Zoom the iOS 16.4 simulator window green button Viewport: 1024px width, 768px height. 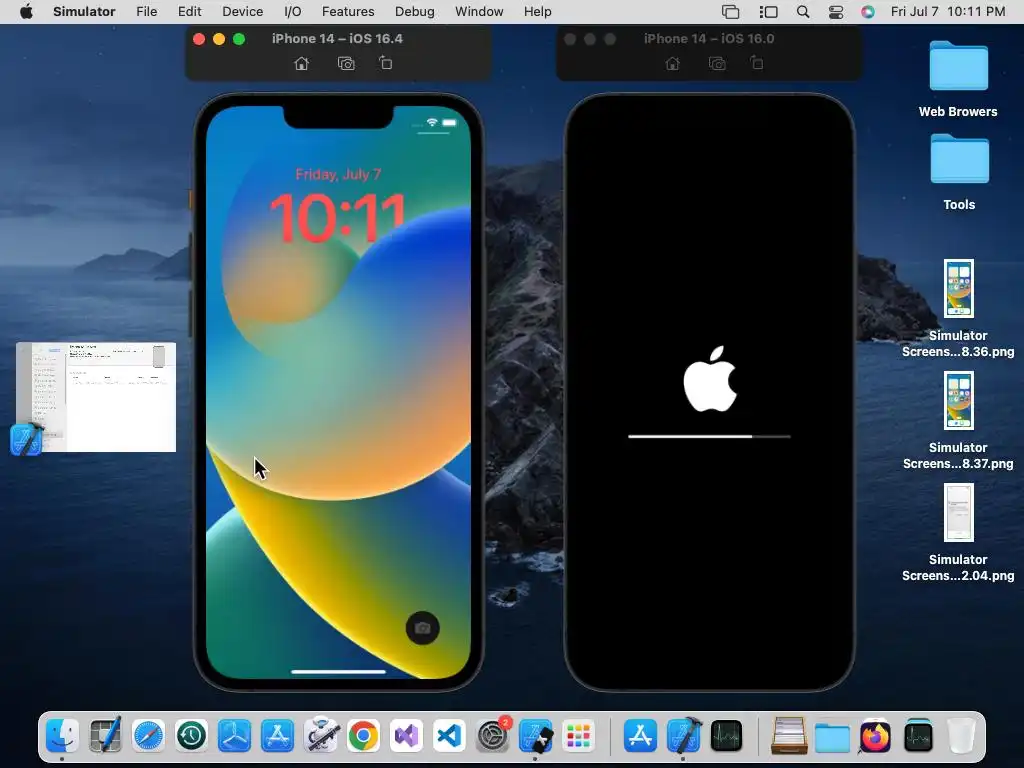coord(239,39)
